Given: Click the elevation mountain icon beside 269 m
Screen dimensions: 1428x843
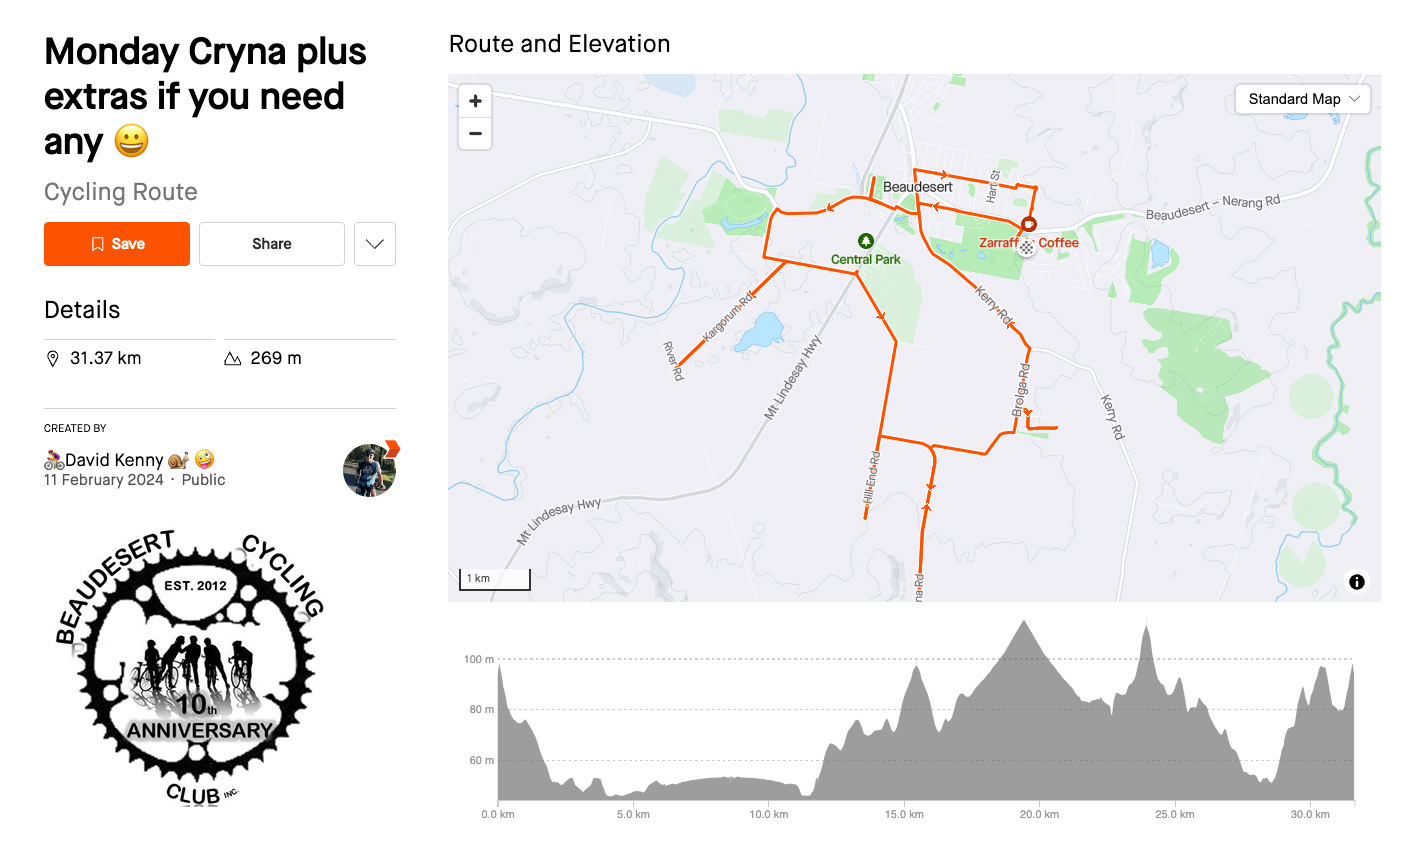Looking at the screenshot, I should [233, 358].
